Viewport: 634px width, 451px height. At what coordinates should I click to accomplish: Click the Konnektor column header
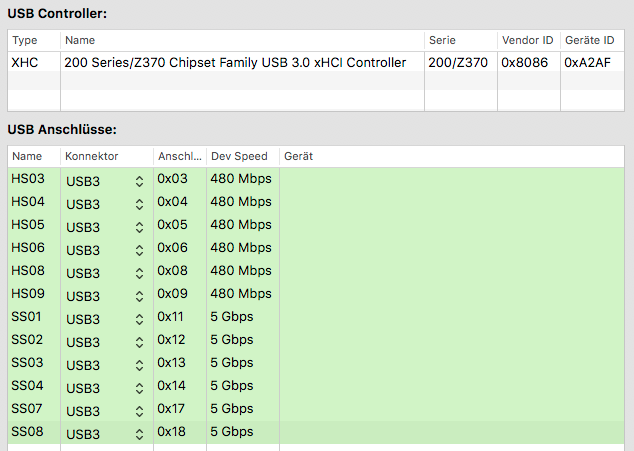pyautogui.click(x=105, y=157)
